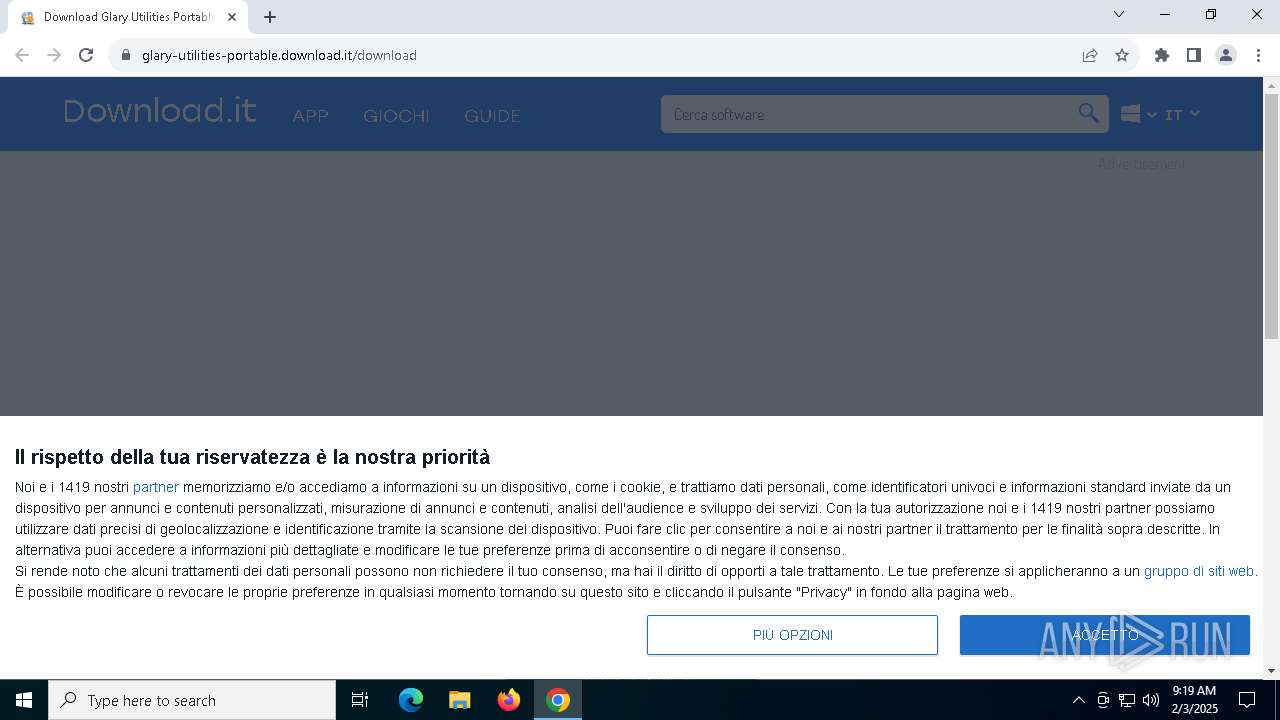This screenshot has width=1280, height=720.
Task: Open the Chrome extensions puzzle icon
Action: [x=1162, y=55]
